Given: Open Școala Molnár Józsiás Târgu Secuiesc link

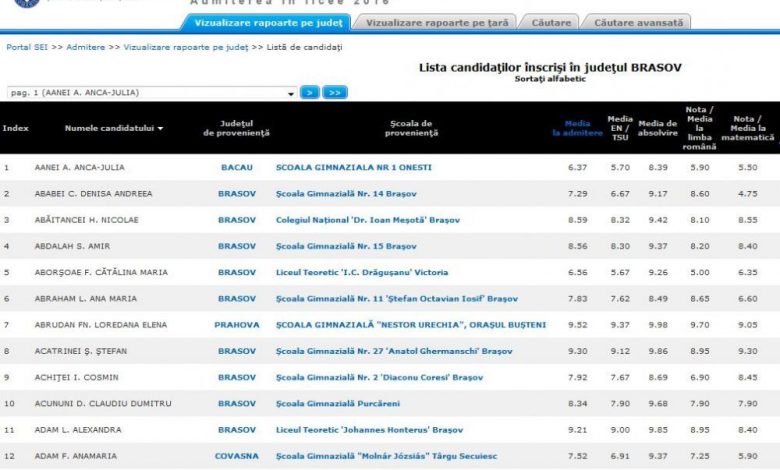Looking at the screenshot, I should 387,457.
